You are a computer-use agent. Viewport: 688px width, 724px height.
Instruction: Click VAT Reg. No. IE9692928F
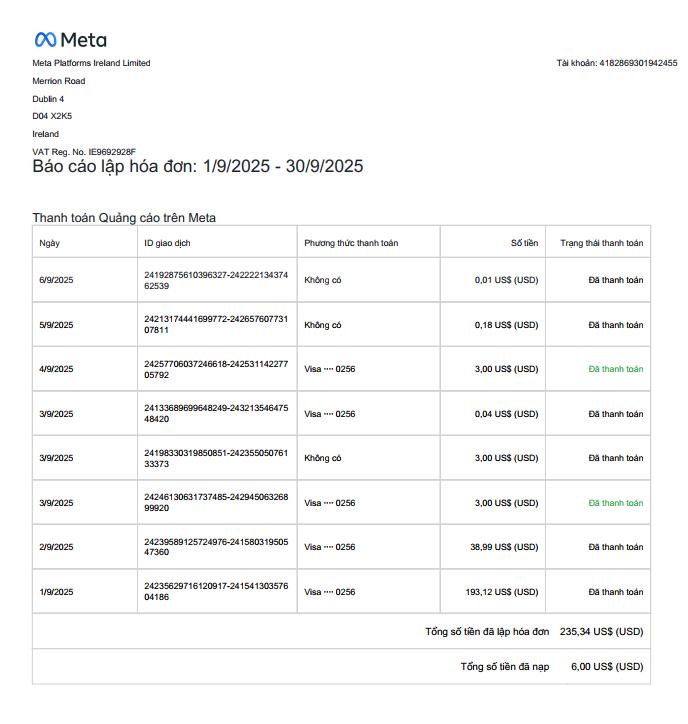[x=84, y=152]
